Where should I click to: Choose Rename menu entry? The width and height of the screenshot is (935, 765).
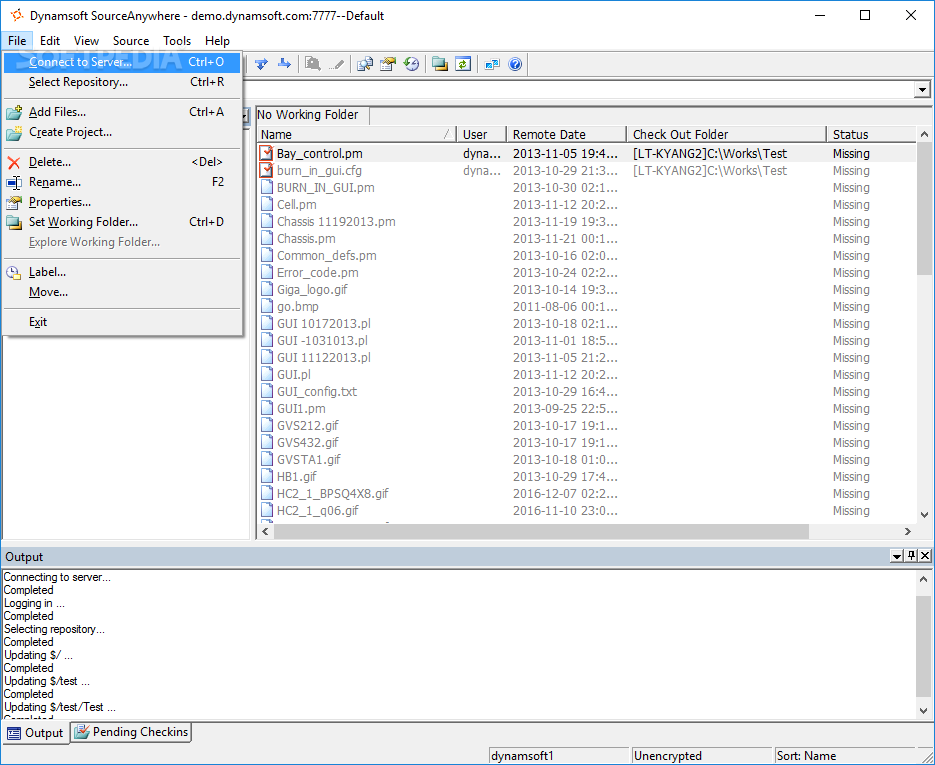[122, 182]
